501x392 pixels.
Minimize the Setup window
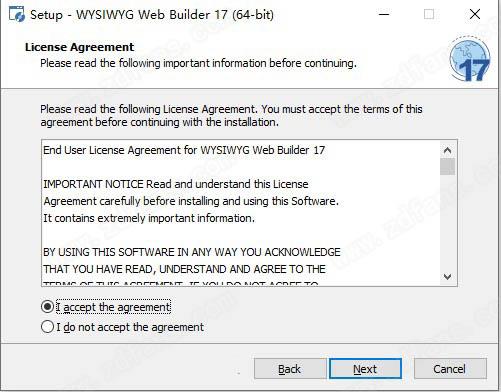pos(384,14)
